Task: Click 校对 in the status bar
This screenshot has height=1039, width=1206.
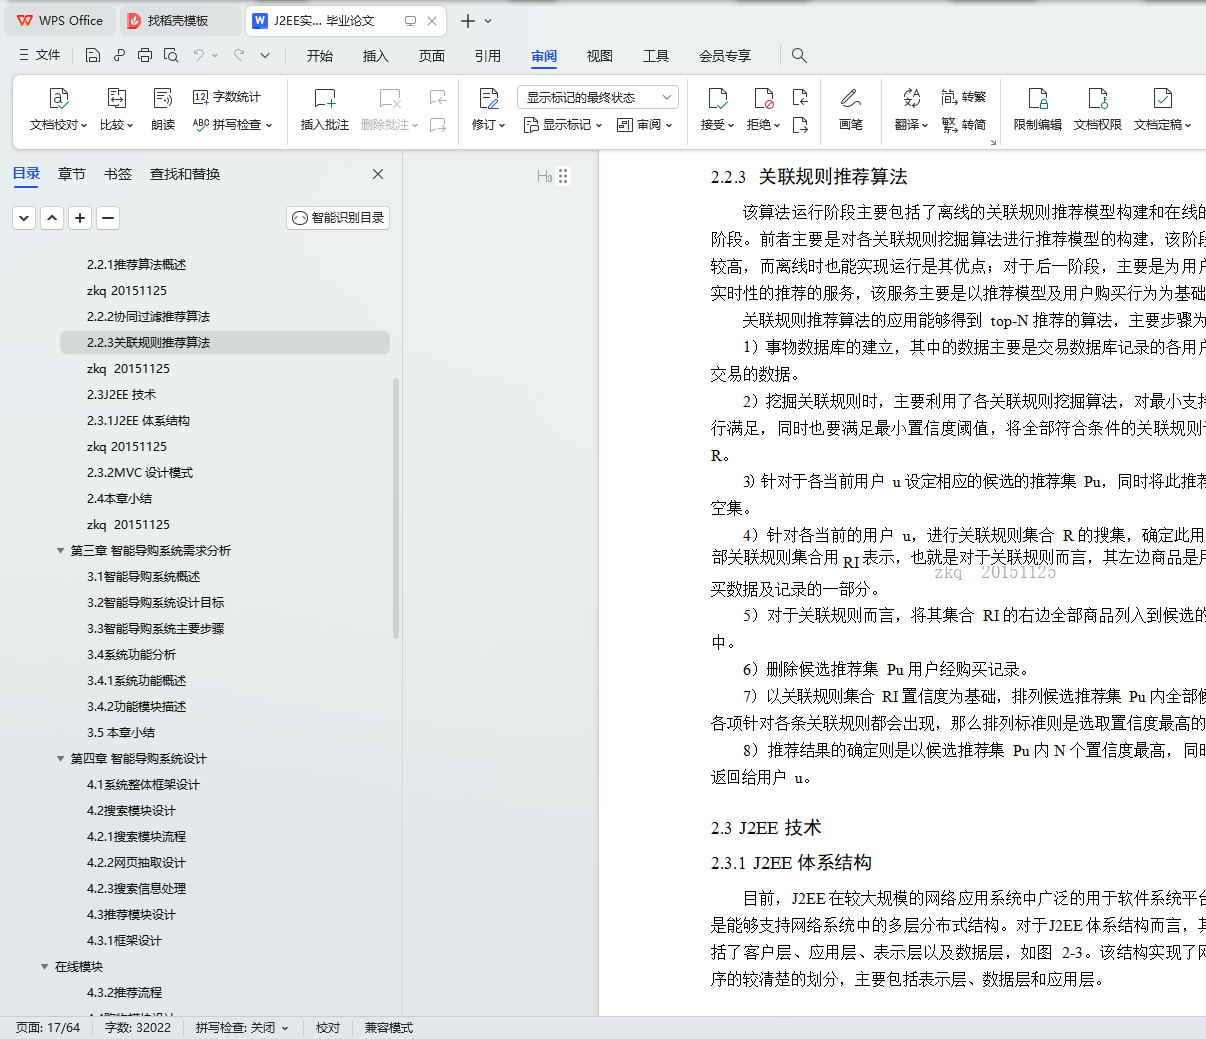Action: pyautogui.click(x=328, y=1028)
